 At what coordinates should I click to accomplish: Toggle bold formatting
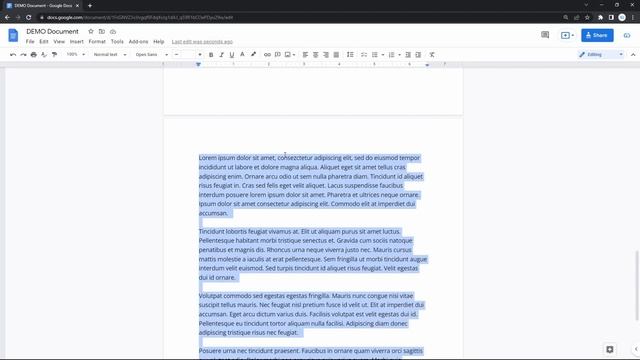(211, 55)
